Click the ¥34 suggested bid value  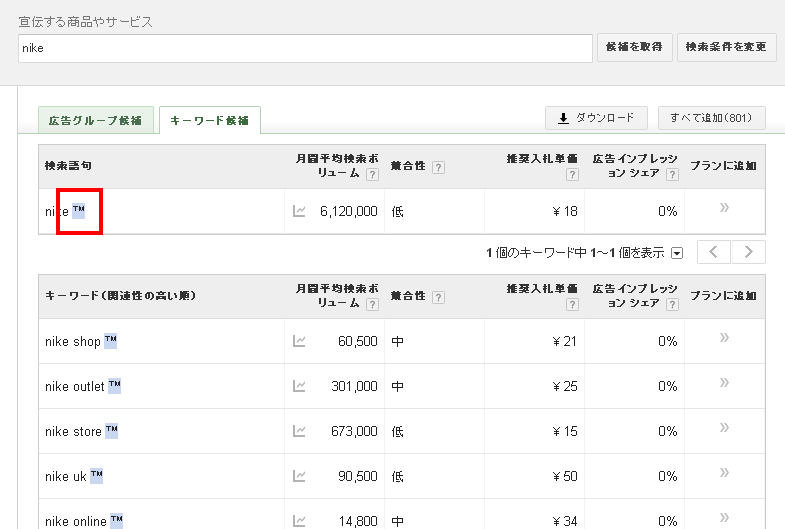(x=565, y=521)
